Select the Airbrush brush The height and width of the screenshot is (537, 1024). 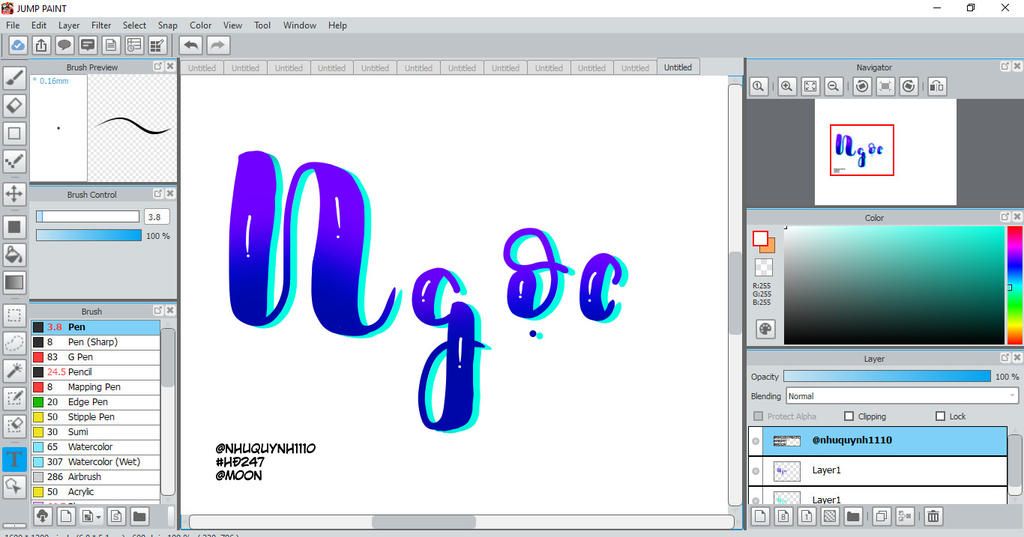coord(95,477)
